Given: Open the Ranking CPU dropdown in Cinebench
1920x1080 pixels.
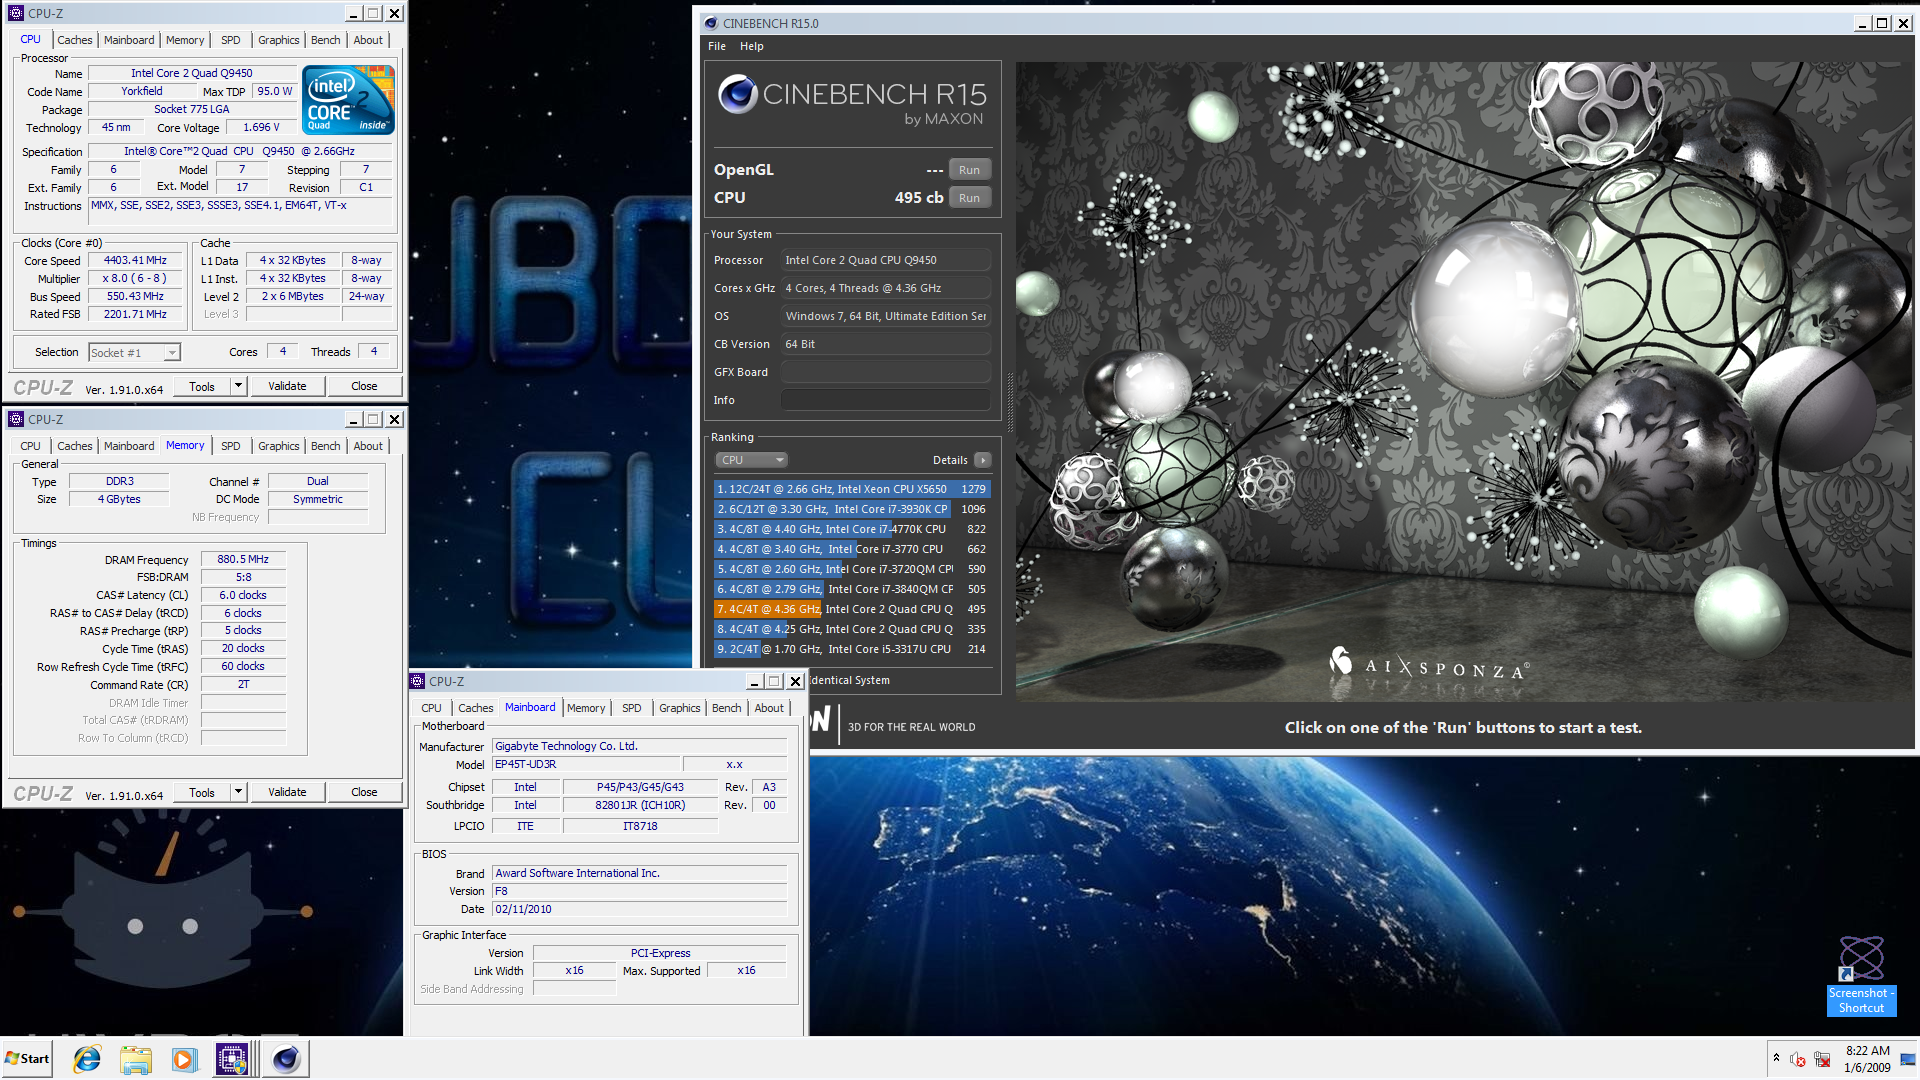Looking at the screenshot, I should point(752,460).
